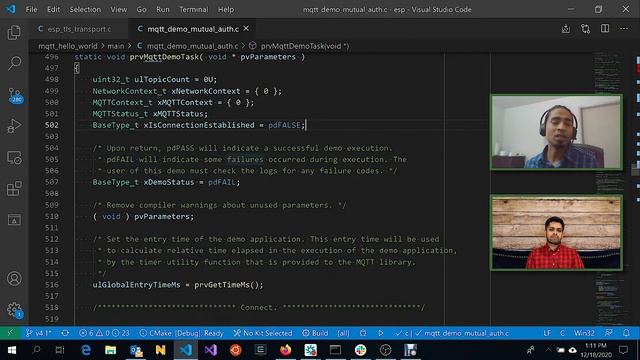Viewport: 640px width, 360px height.
Task: Click the No Kit Selected status item
Action: [x=263, y=333]
